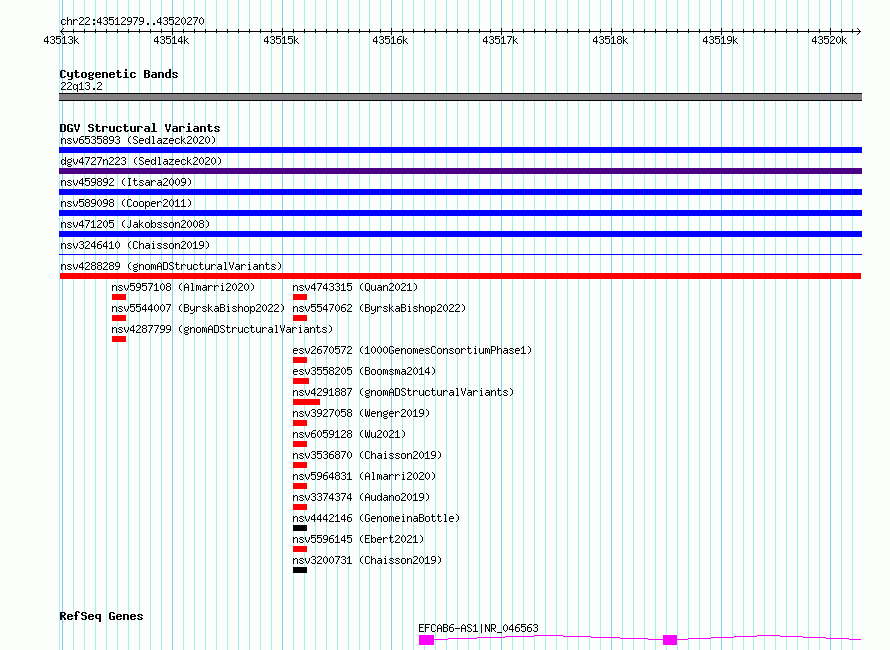Click the red marker under esv3558205

(301, 381)
